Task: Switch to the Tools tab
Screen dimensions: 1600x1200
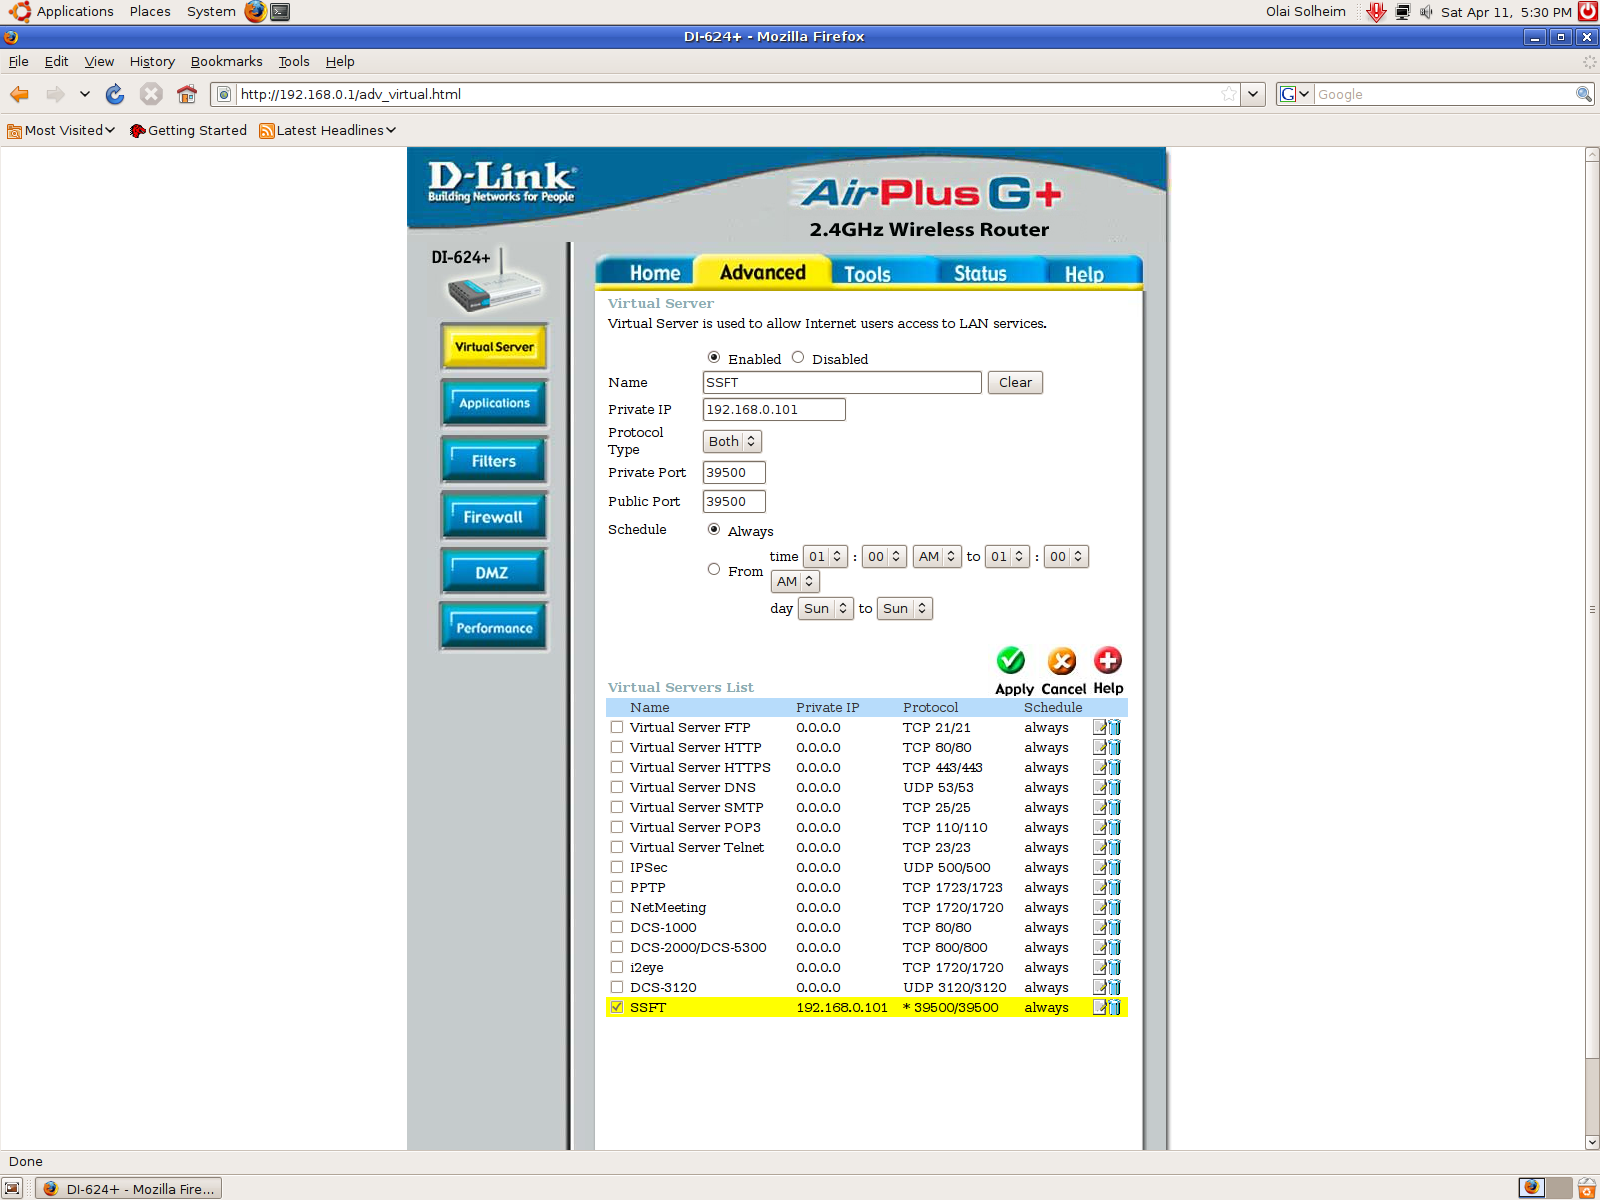Action: click(x=867, y=273)
